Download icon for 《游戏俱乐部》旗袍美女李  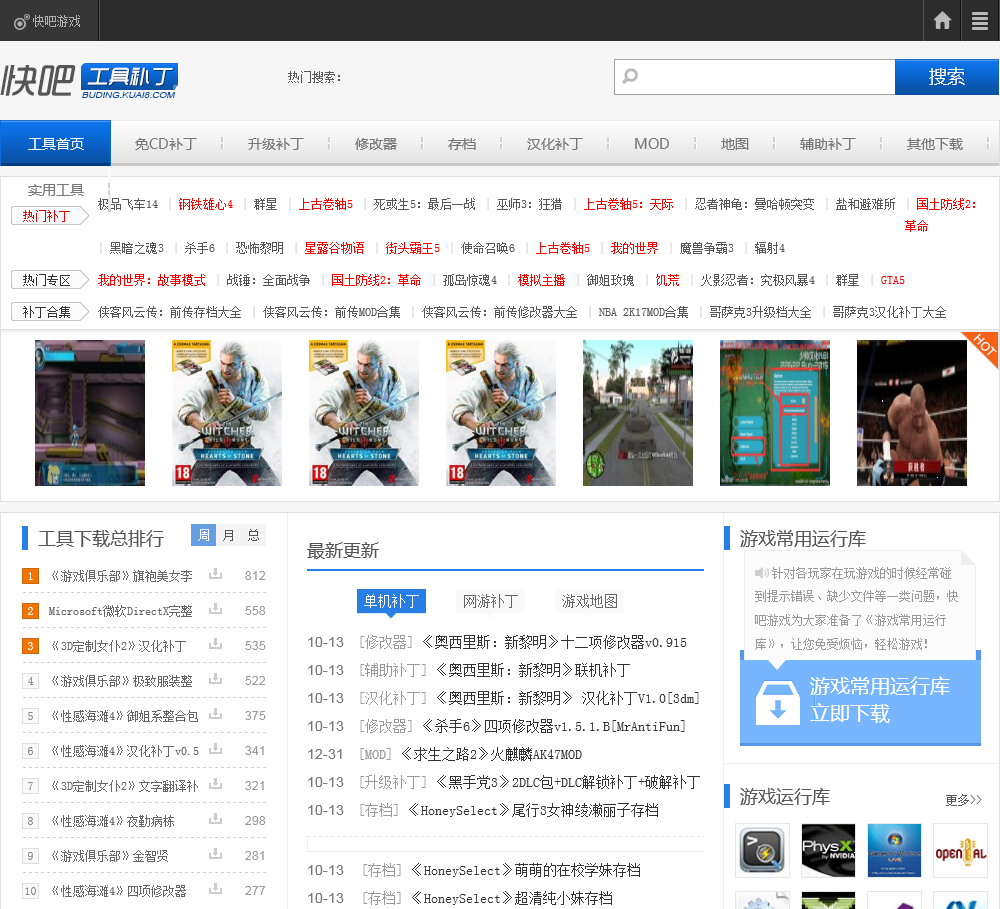click(x=216, y=574)
